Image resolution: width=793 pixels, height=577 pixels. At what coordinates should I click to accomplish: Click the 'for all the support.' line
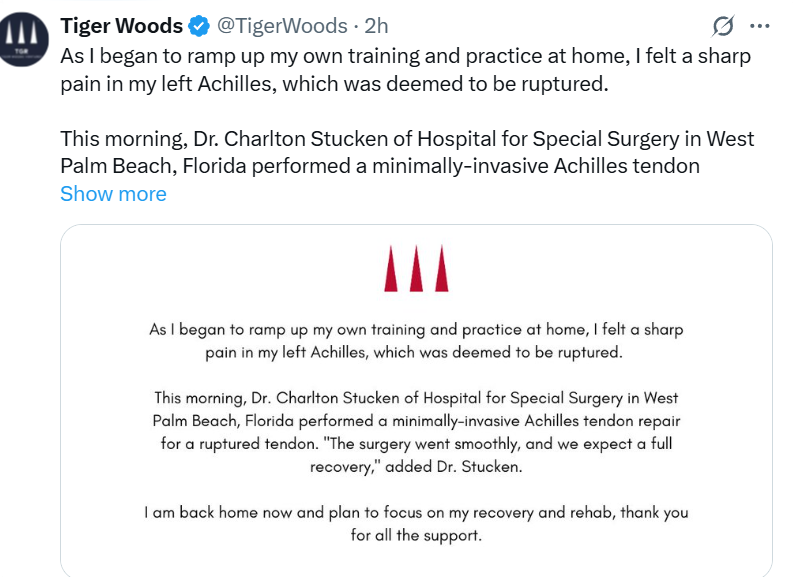click(x=416, y=536)
